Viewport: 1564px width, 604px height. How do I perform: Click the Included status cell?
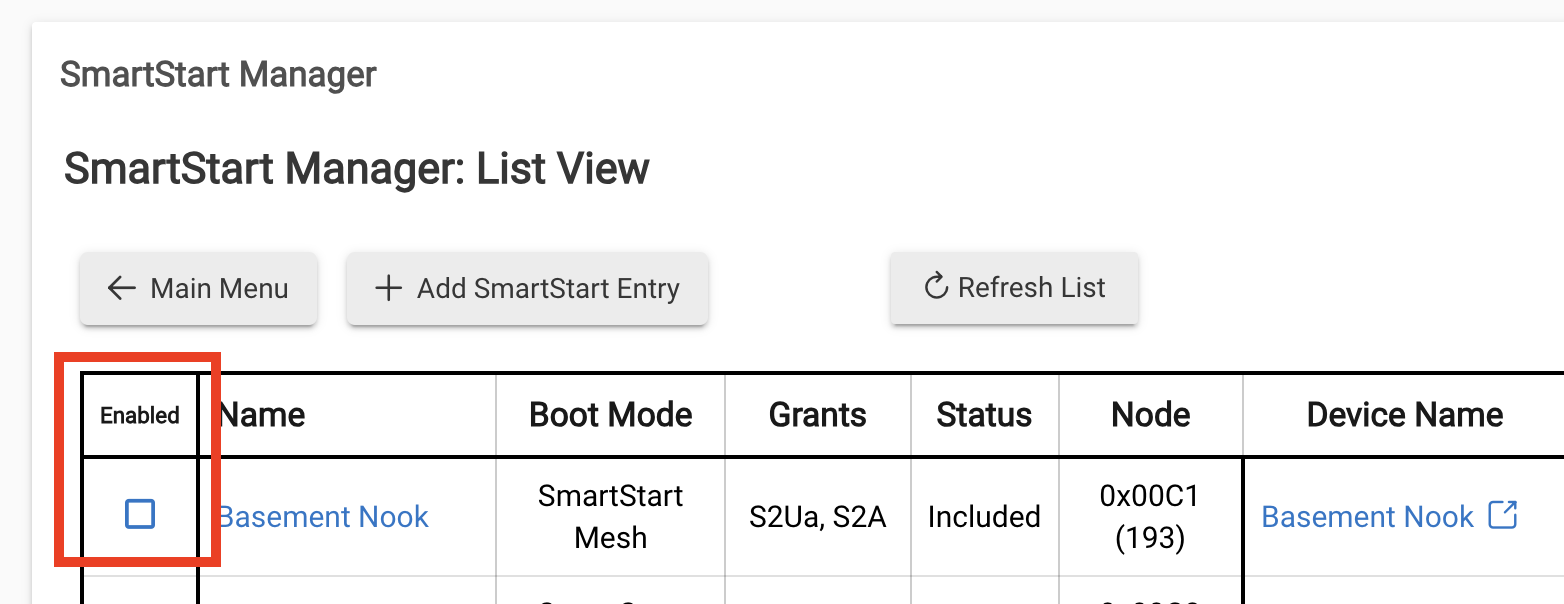(984, 517)
